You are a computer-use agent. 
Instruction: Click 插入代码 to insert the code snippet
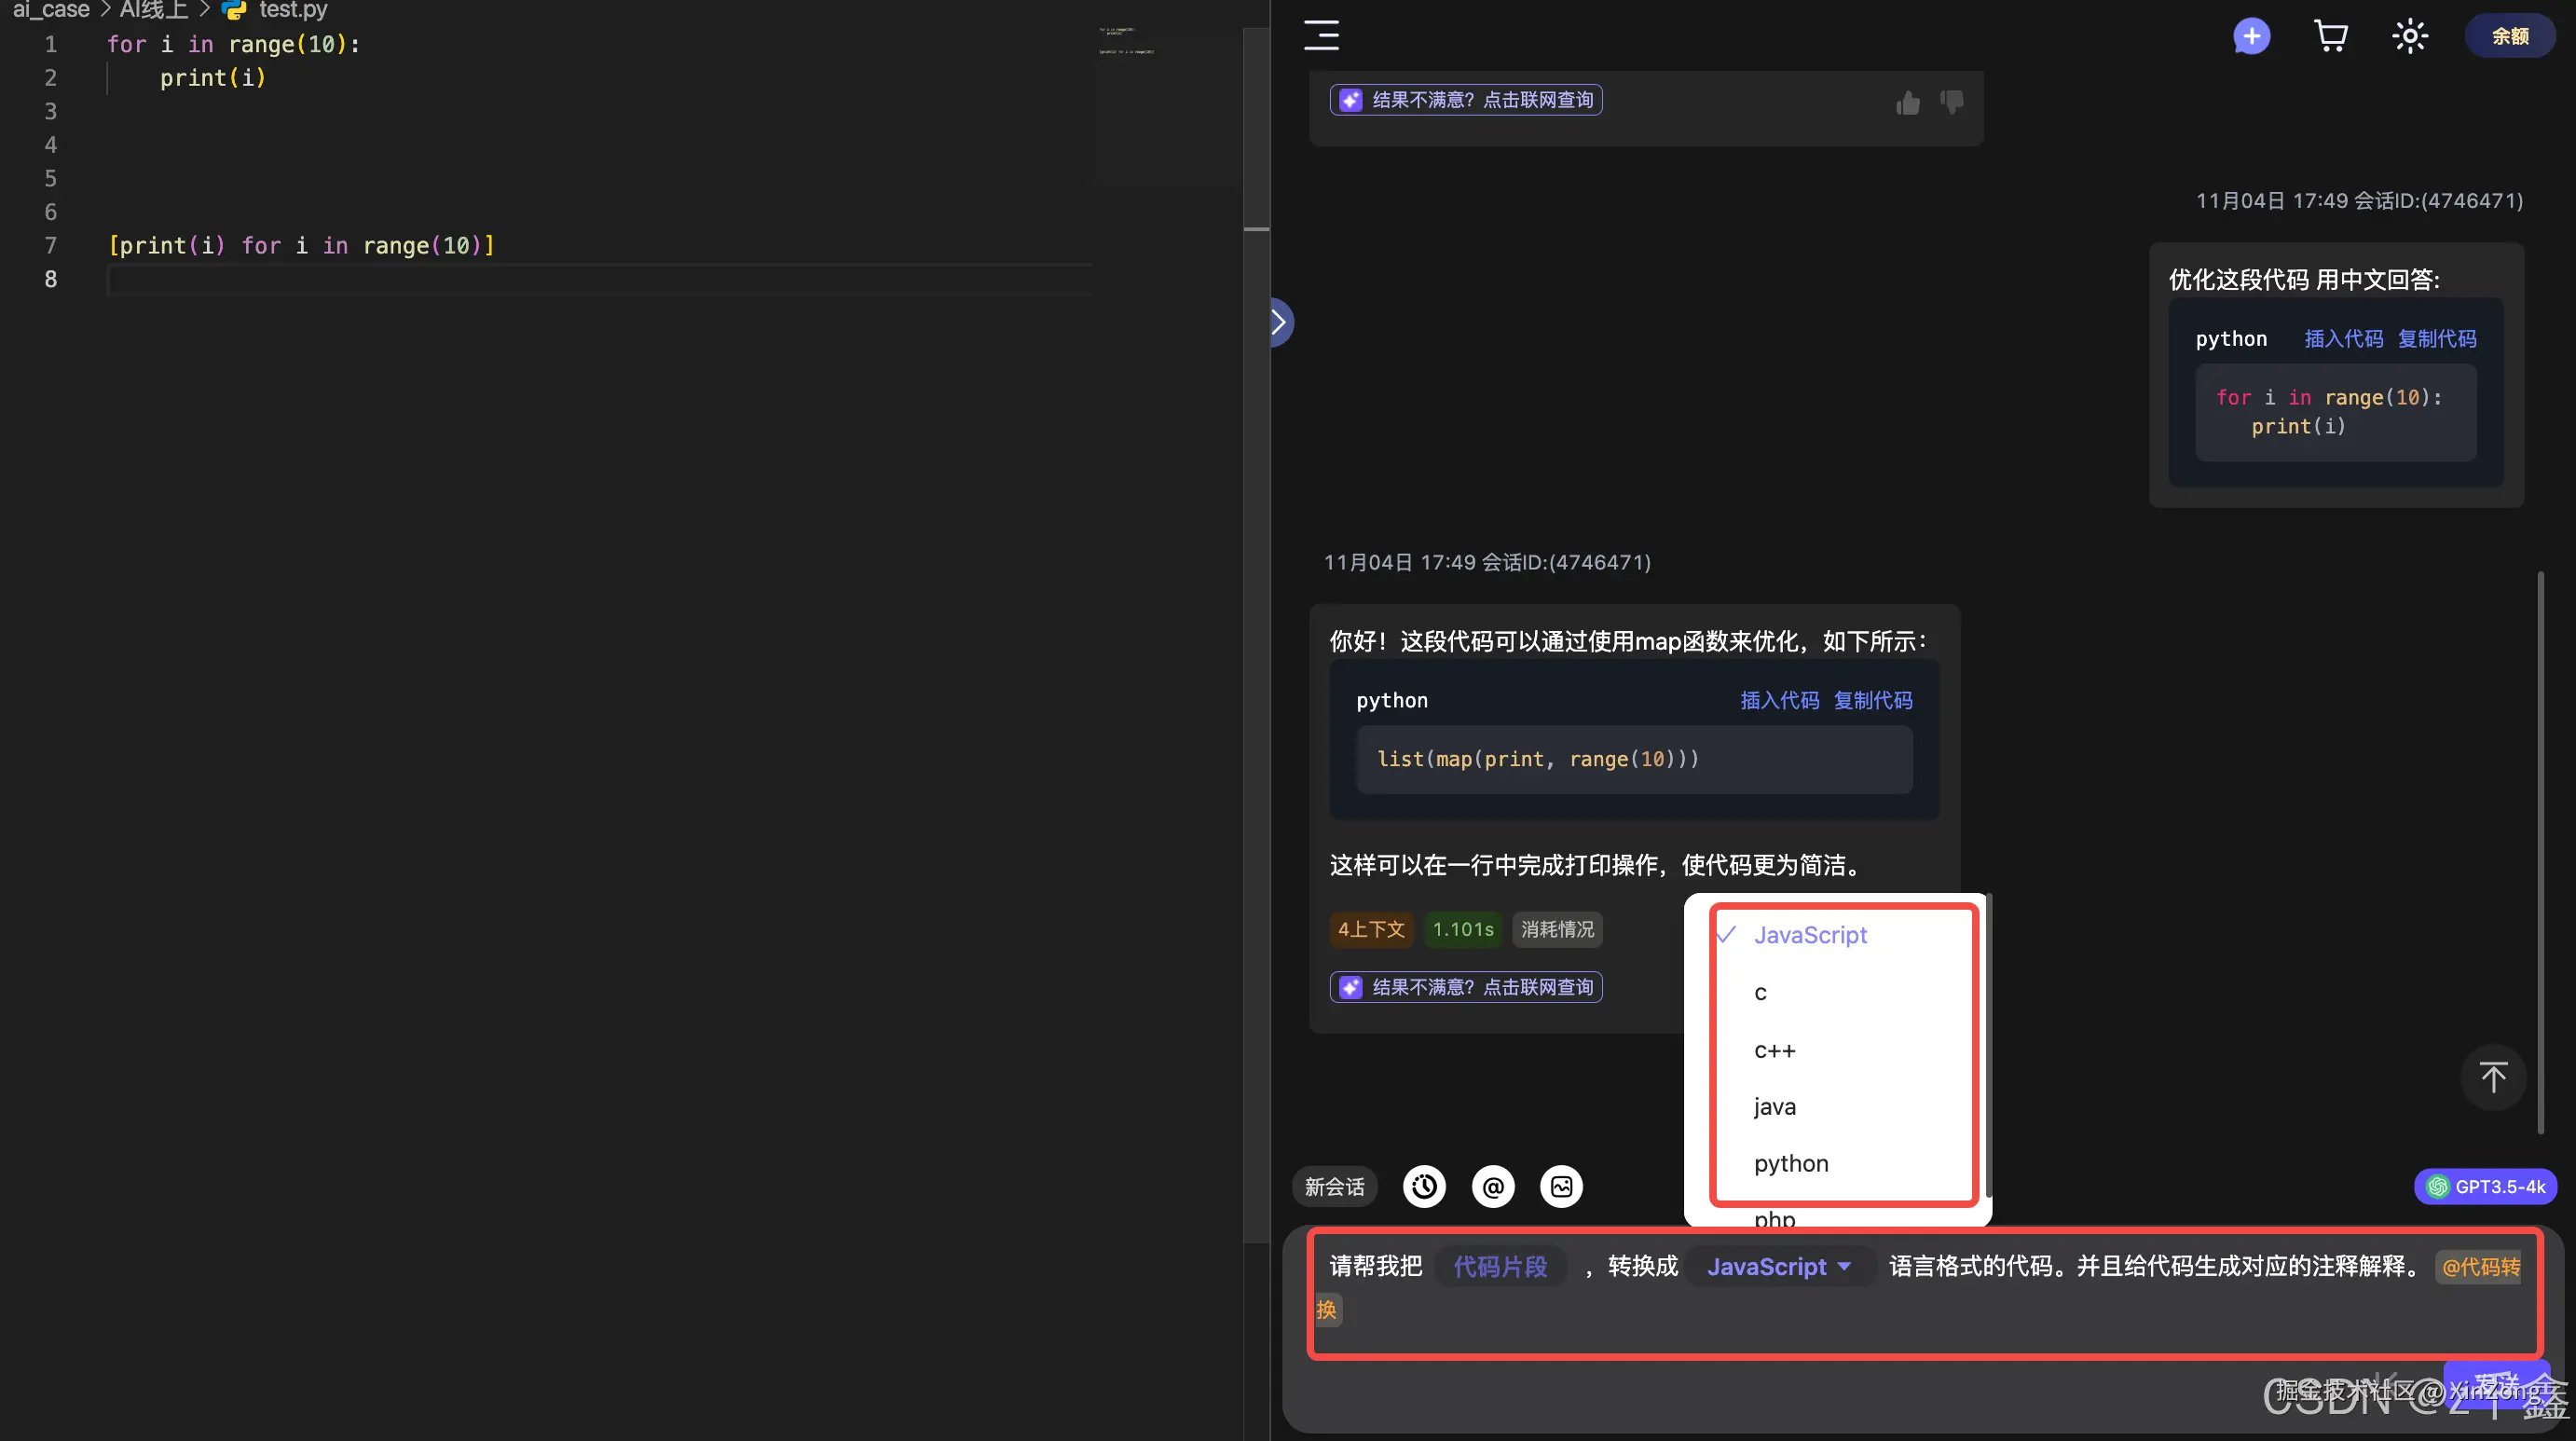[x=1780, y=700]
